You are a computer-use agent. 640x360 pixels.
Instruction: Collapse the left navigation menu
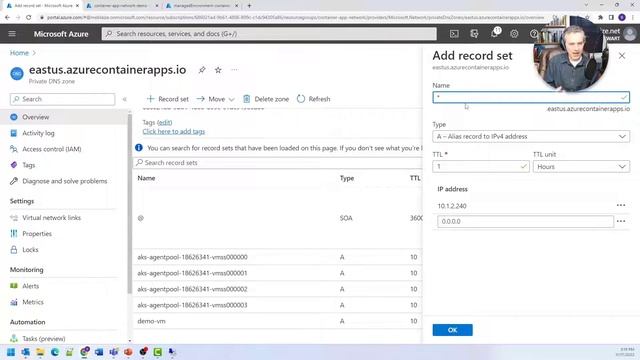pyautogui.click(x=124, y=99)
